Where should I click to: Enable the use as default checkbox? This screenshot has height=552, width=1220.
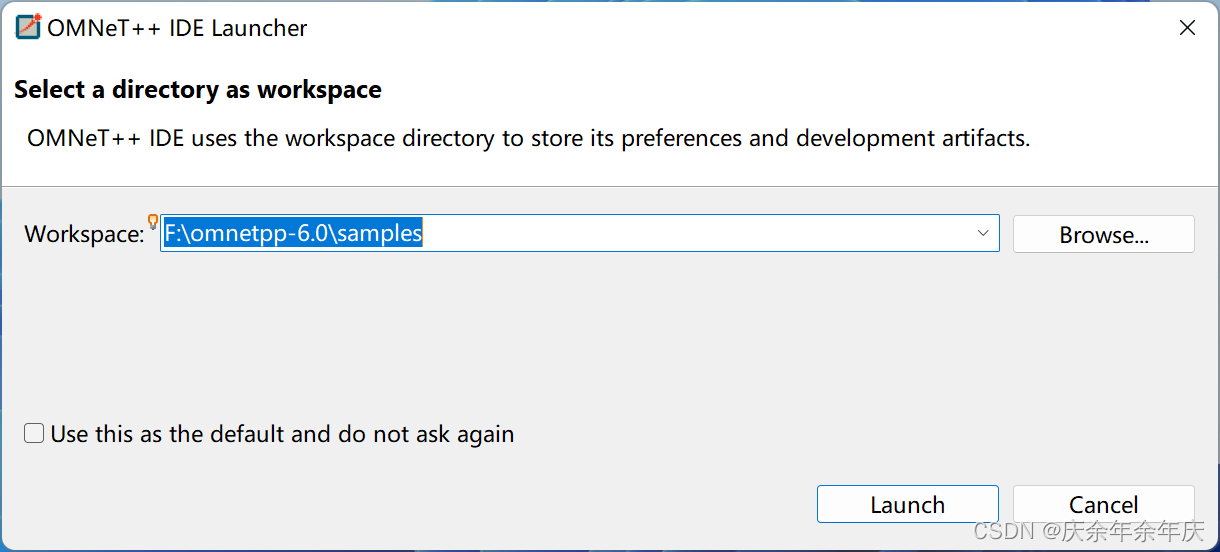[x=35, y=434]
